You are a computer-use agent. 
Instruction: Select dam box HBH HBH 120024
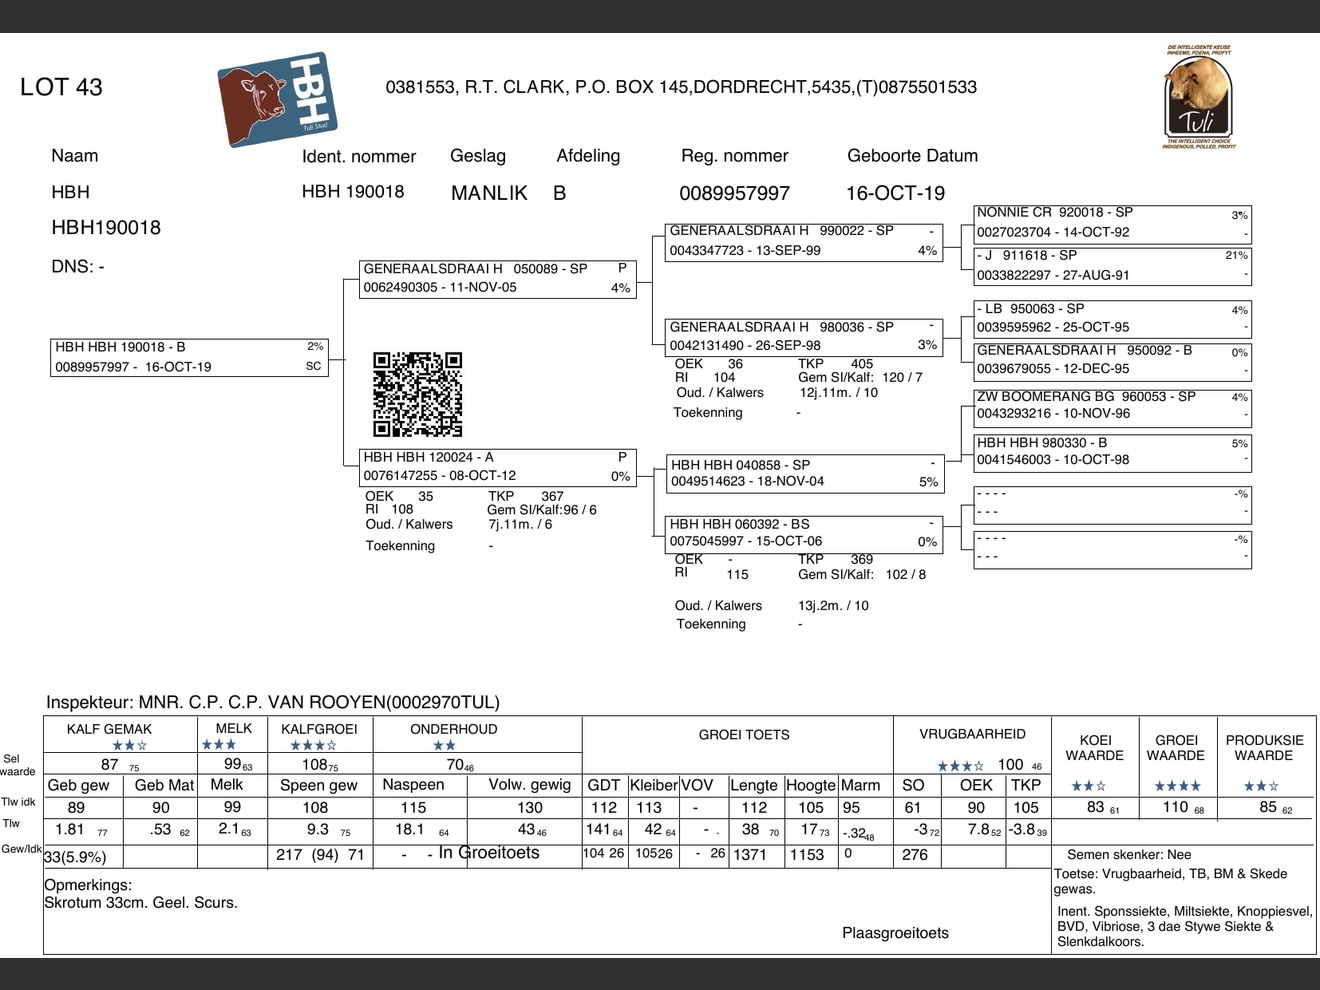pos(498,467)
